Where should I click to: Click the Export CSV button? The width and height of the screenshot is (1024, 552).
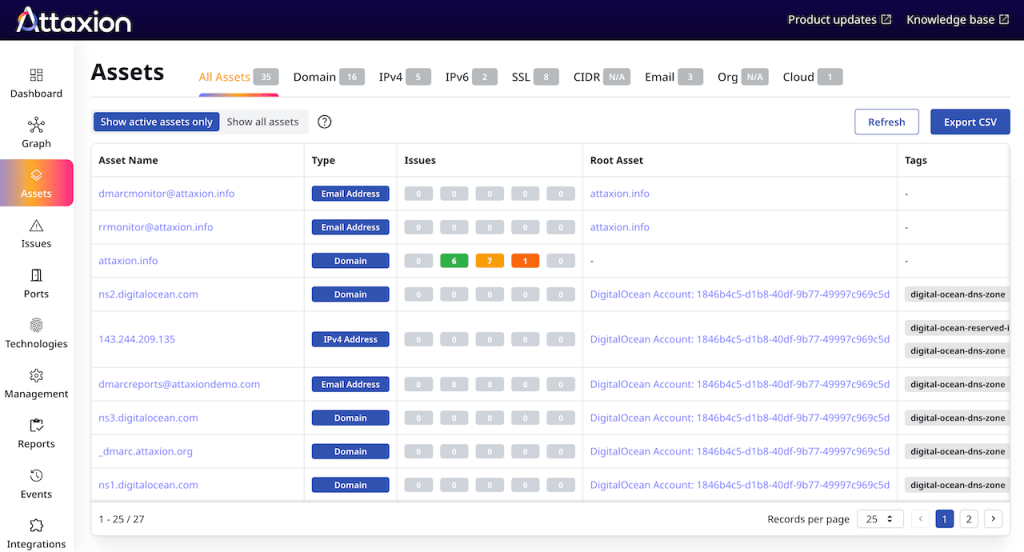click(x=970, y=122)
